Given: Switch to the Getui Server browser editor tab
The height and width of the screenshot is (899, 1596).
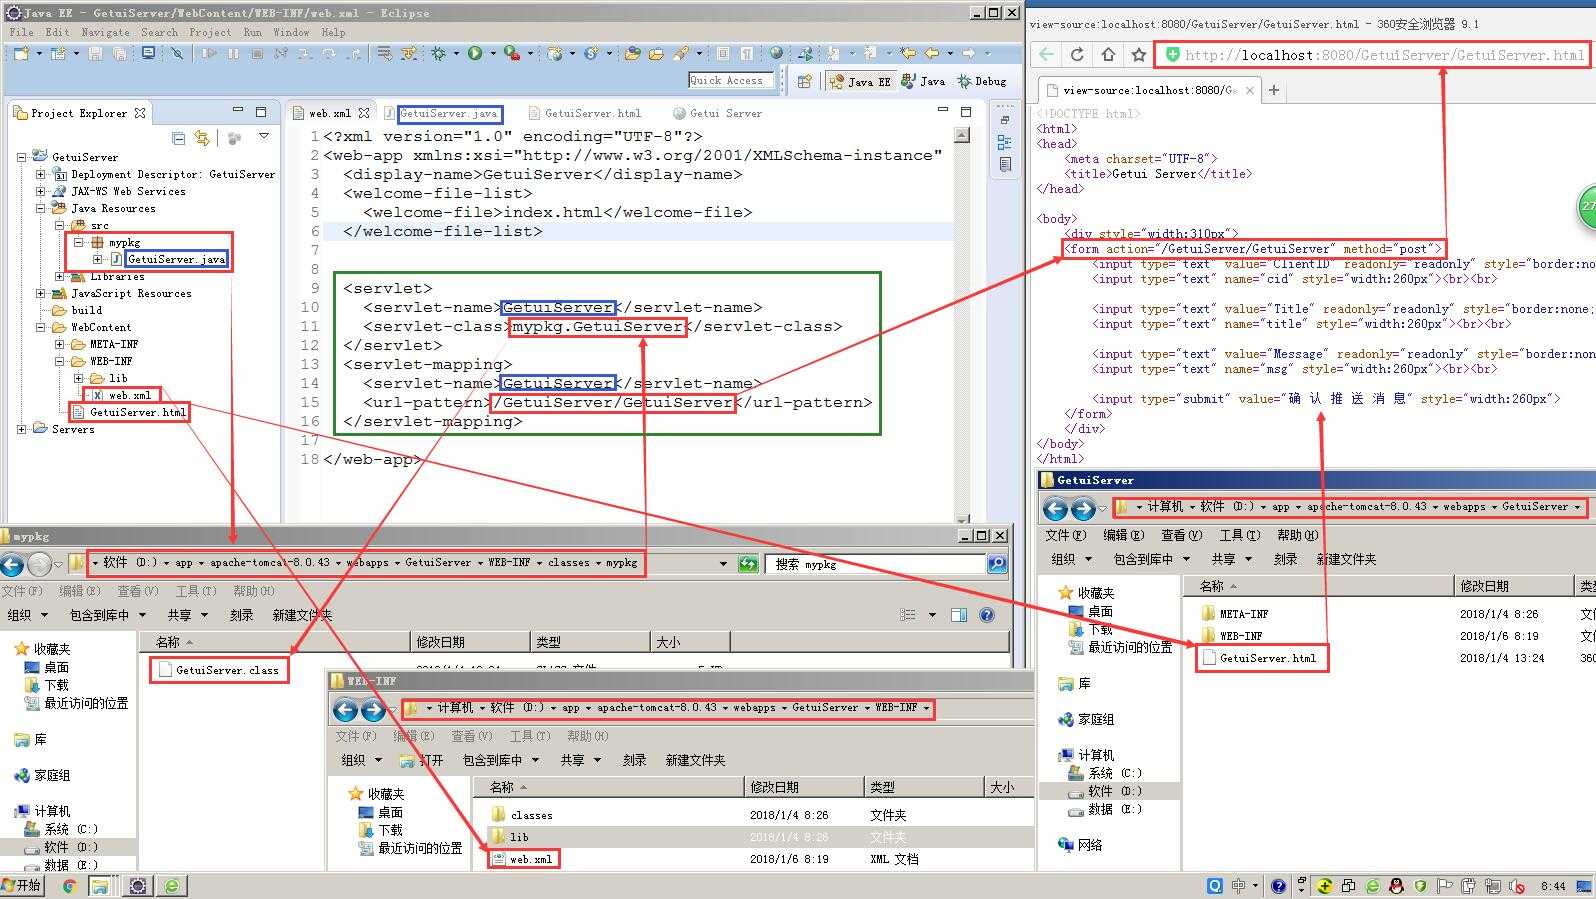Looking at the screenshot, I should pos(717,114).
